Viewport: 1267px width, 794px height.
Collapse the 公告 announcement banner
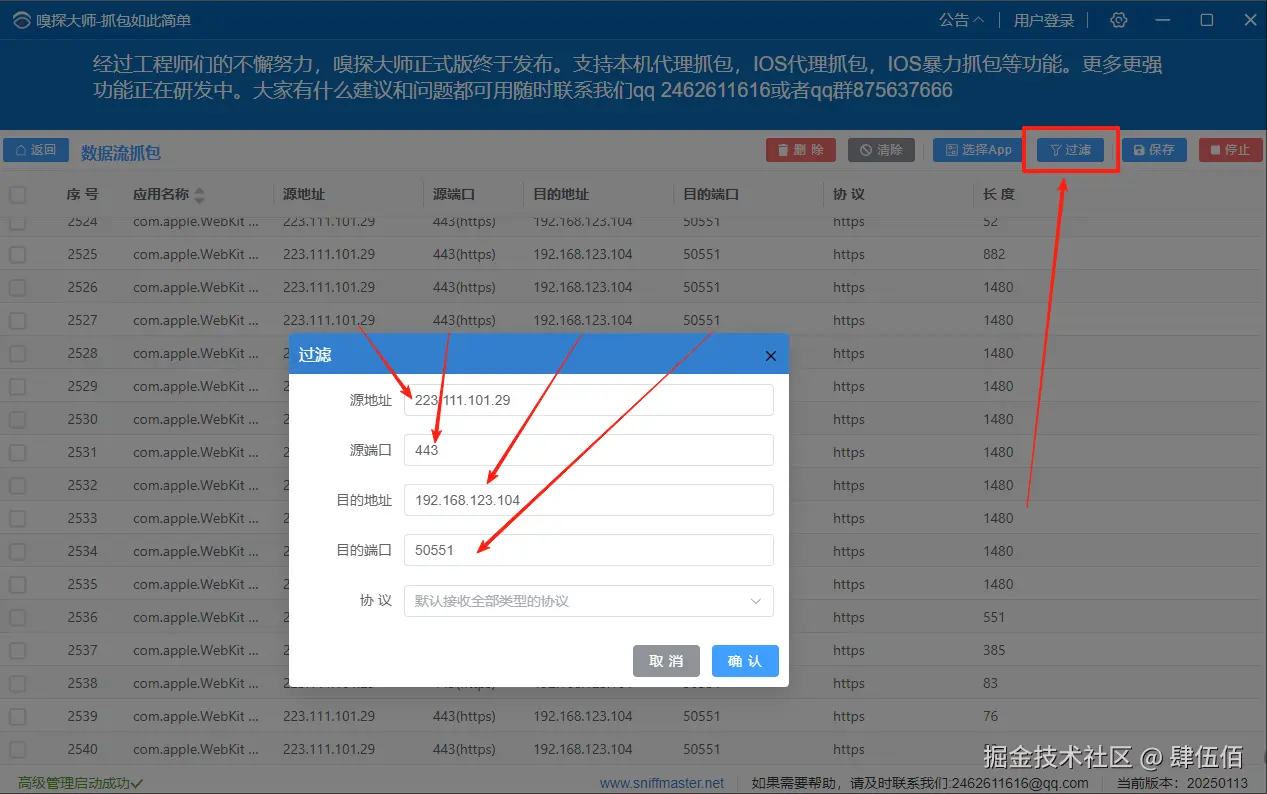(961, 19)
